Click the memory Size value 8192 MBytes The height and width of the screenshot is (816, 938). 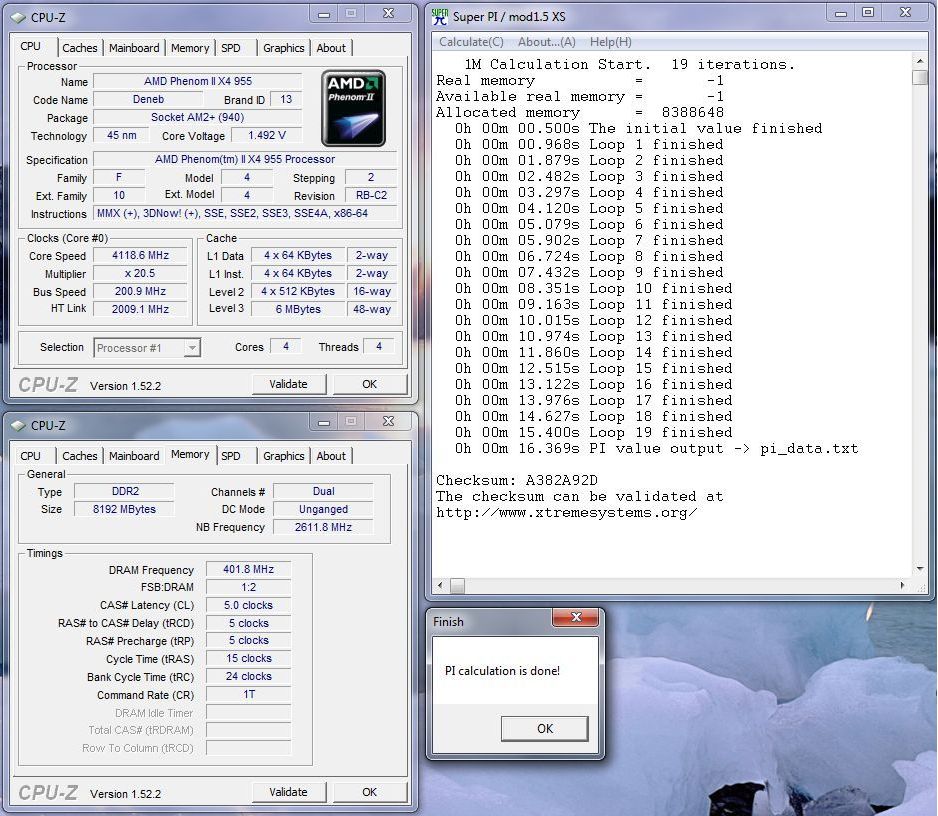coord(124,509)
